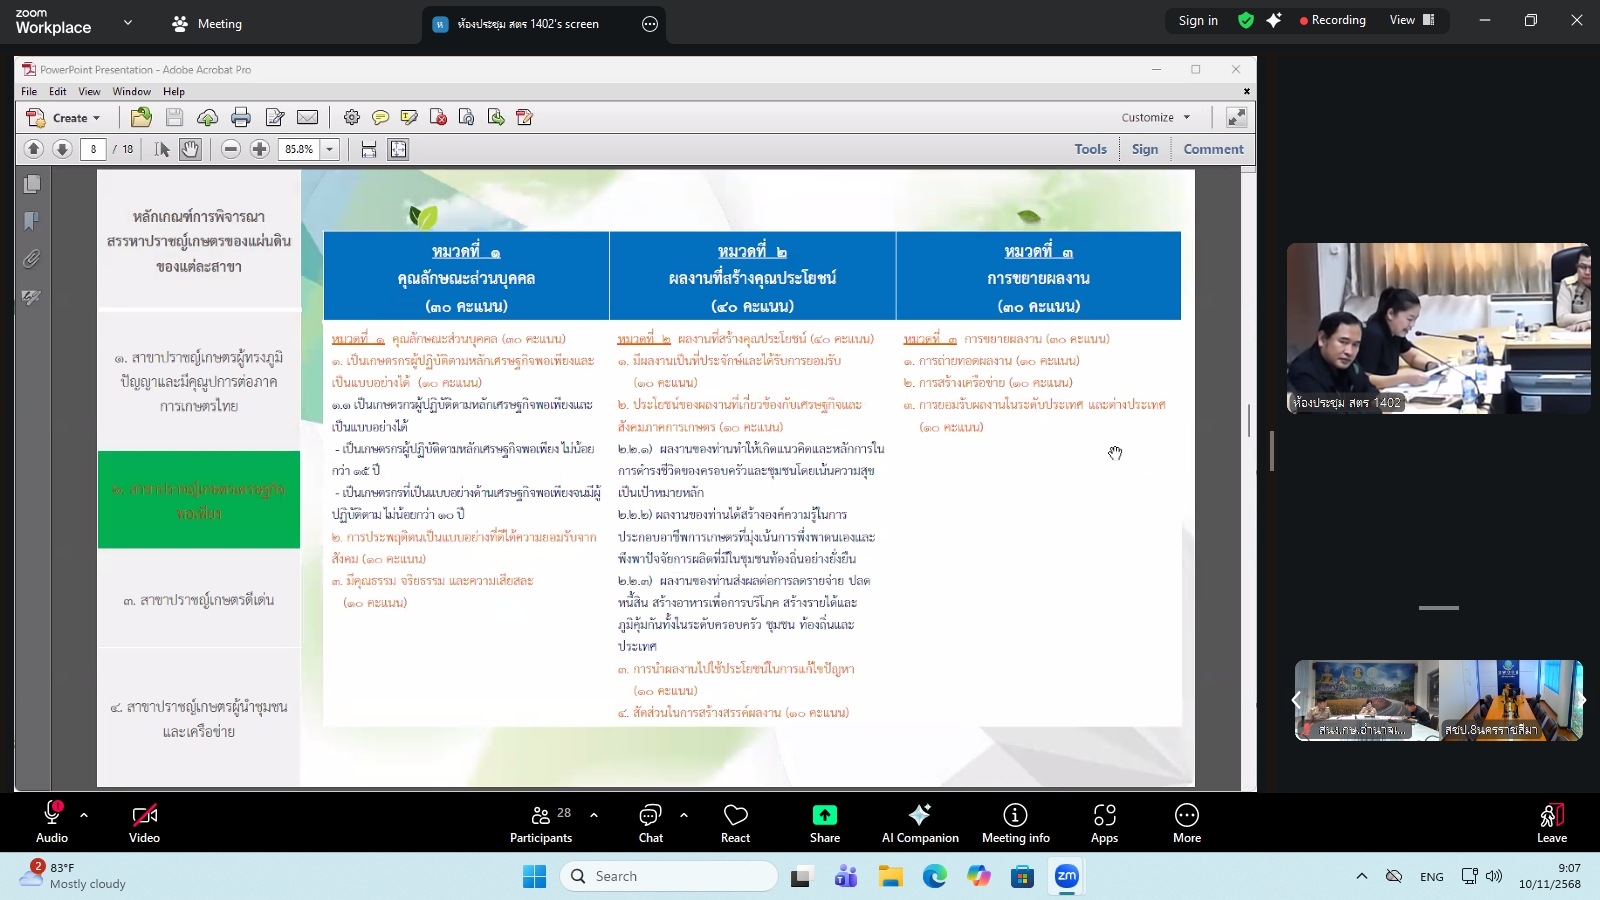Open the Bookmarks panel

tap(31, 220)
